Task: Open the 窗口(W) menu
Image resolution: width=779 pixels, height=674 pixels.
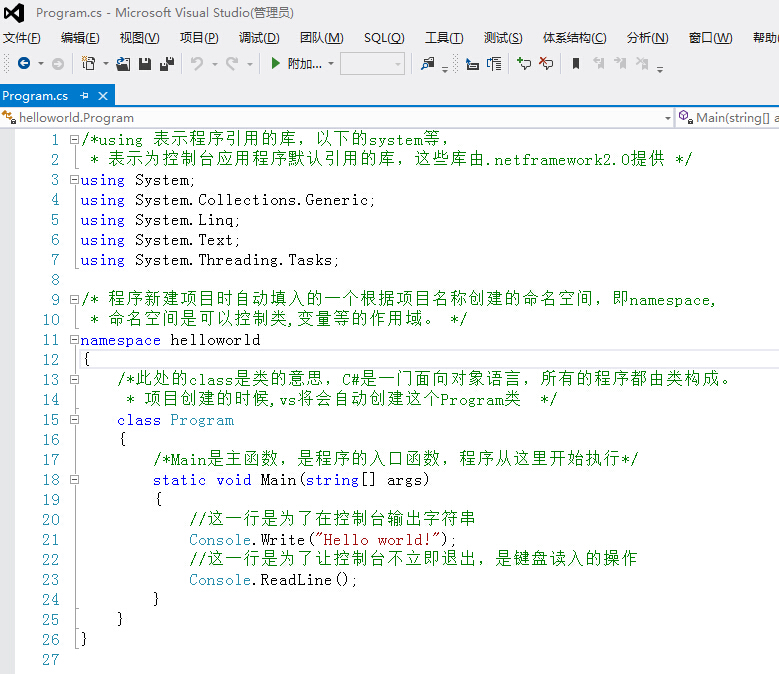Action: [x=710, y=38]
